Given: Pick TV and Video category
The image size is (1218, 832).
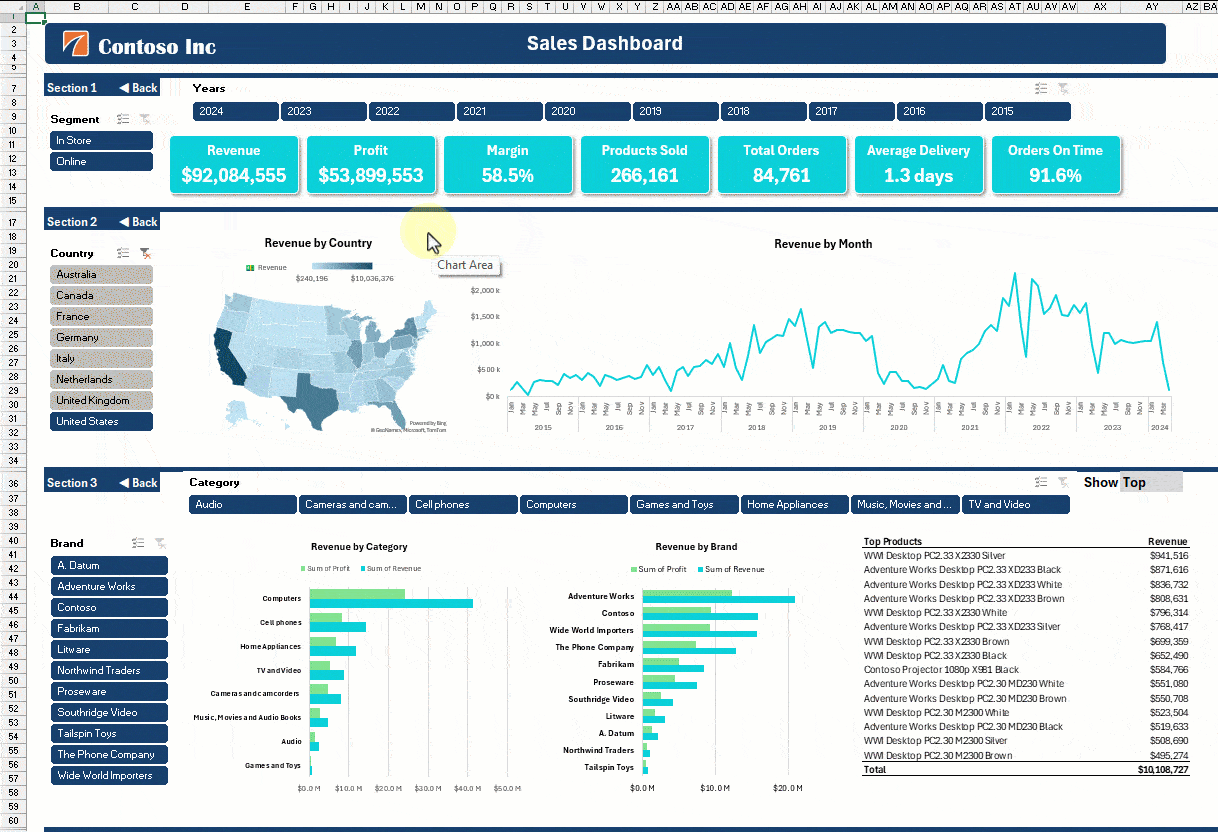Looking at the screenshot, I should (1016, 505).
